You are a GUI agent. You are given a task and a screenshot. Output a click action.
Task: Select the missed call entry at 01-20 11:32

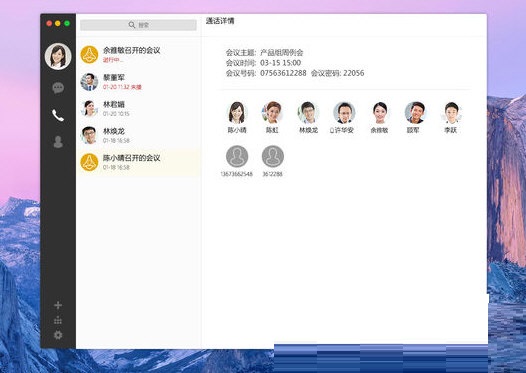pos(138,82)
